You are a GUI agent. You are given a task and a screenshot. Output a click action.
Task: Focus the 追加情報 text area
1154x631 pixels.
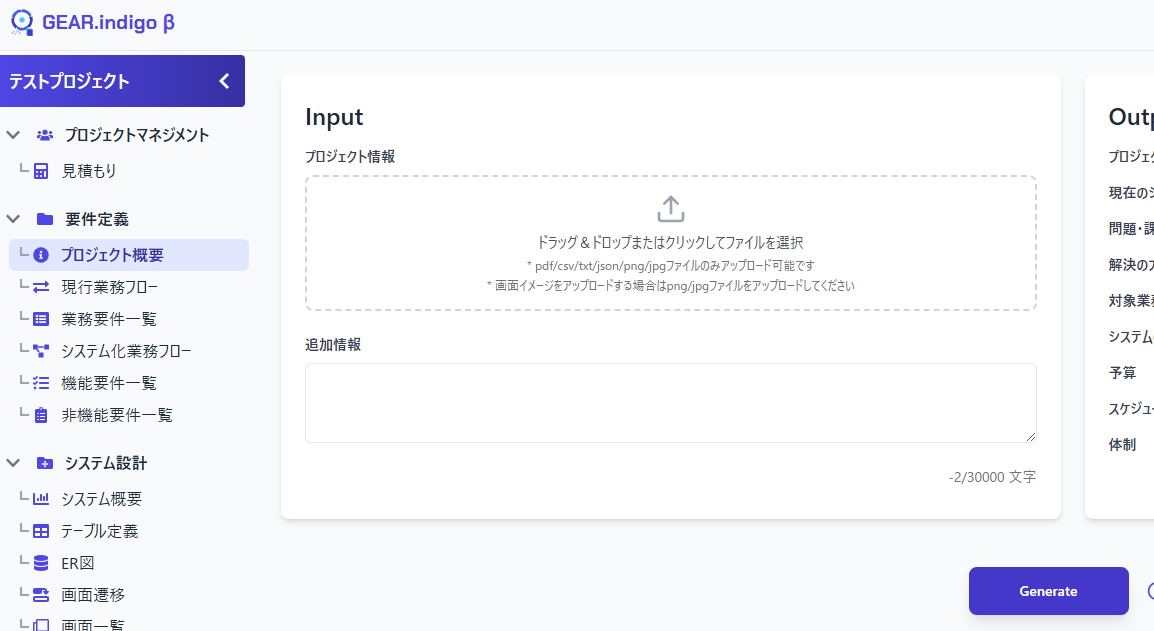coord(670,403)
